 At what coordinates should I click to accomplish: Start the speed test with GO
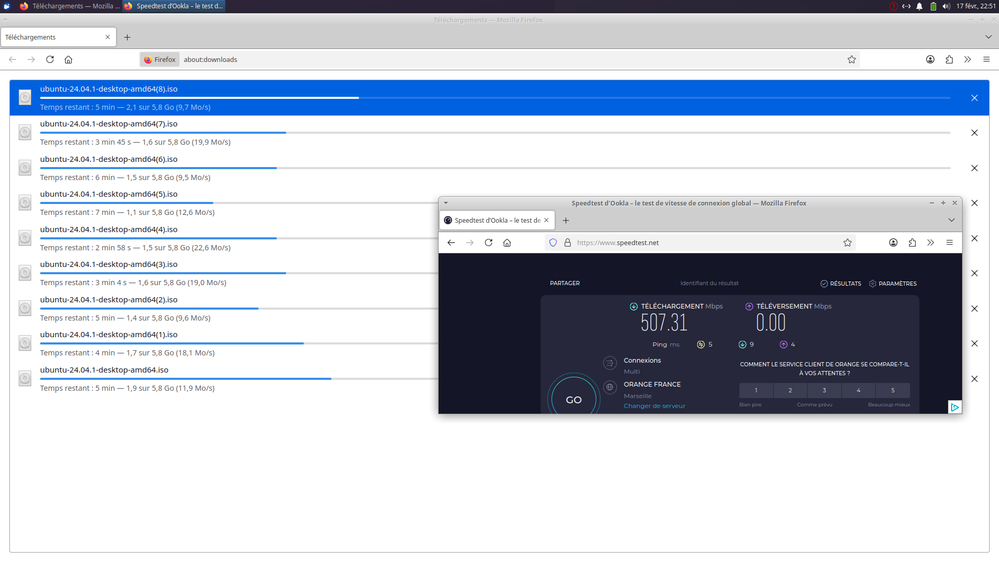pos(573,400)
